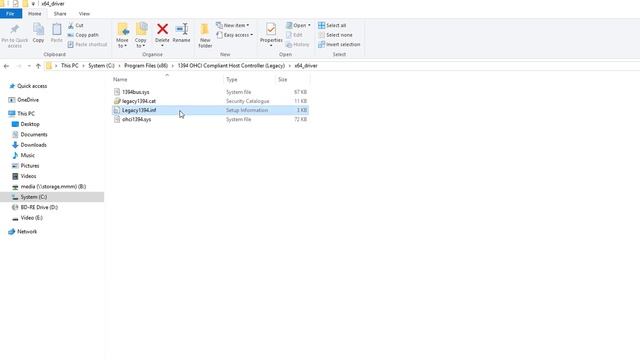Click 1394 OHCI Compliant Host Controller breadcrumb
This screenshot has height=360, width=640.
[231, 66]
